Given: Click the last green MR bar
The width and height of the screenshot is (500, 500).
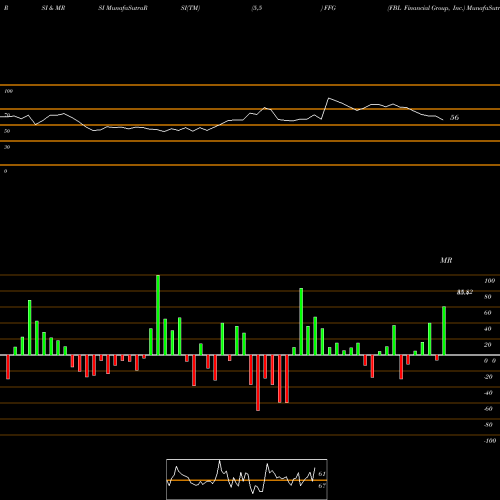Looking at the screenshot, I should click(444, 331).
